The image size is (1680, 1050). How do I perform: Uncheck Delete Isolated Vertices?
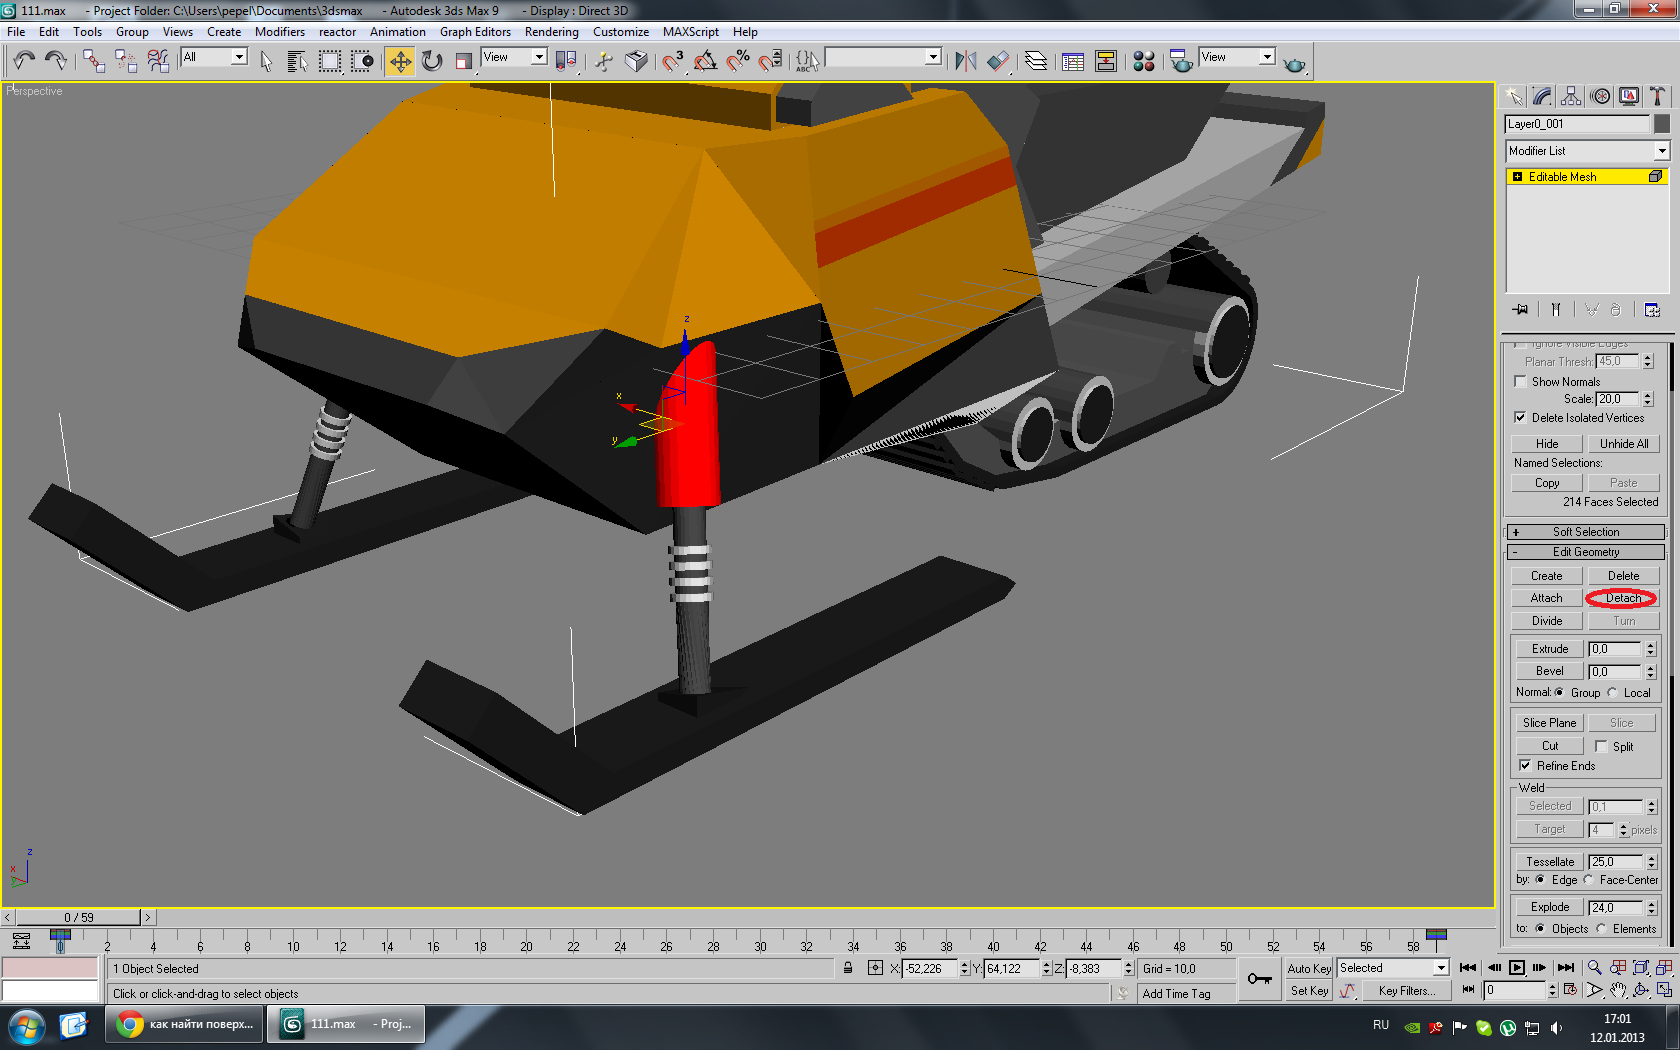[x=1520, y=418]
